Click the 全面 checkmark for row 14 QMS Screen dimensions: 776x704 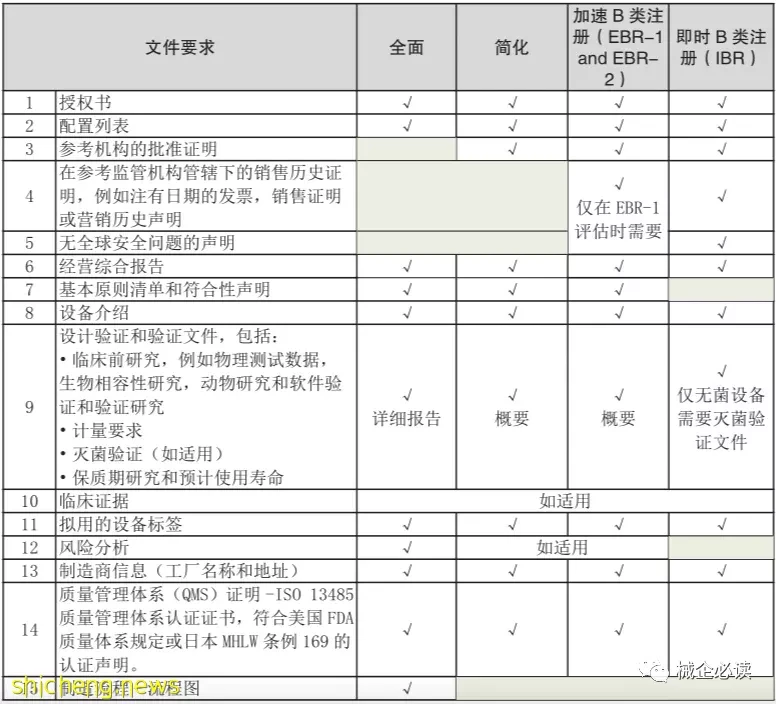tap(407, 629)
